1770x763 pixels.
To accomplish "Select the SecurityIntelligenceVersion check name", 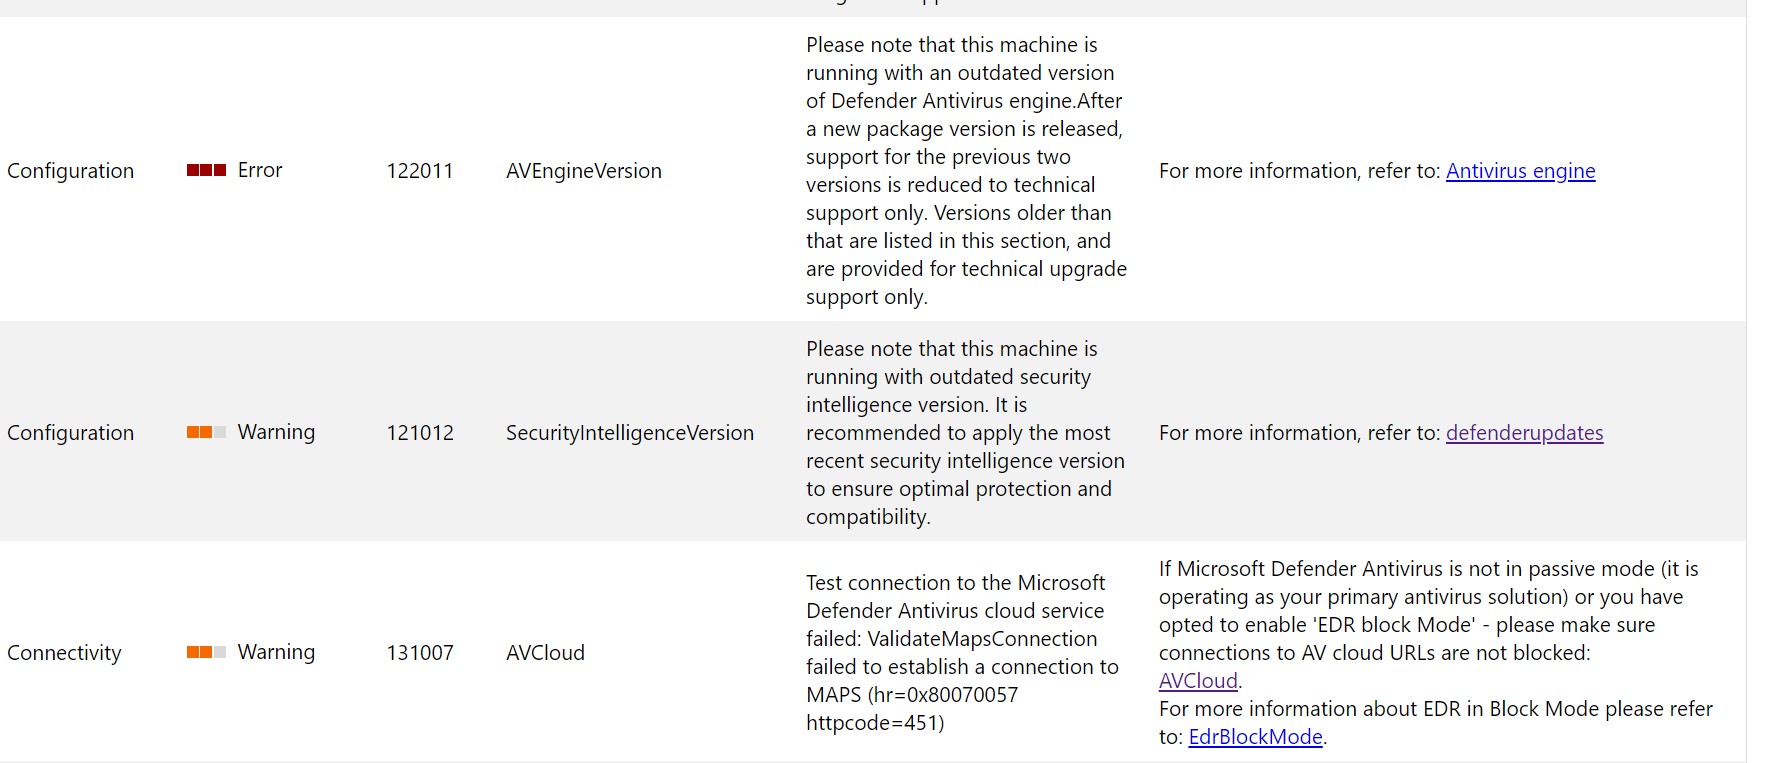I will (x=630, y=433).
